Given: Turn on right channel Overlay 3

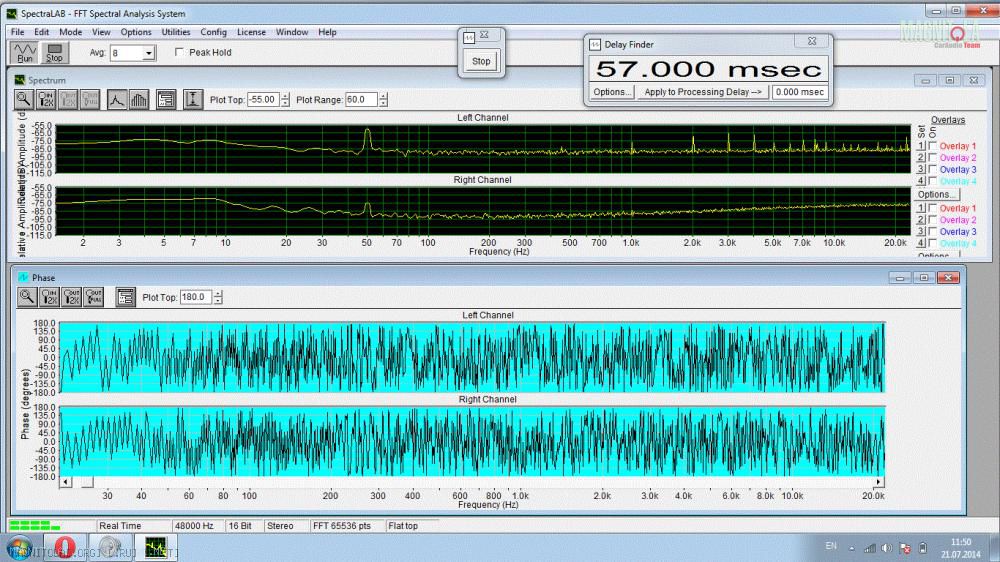Looking at the screenshot, I should [932, 232].
